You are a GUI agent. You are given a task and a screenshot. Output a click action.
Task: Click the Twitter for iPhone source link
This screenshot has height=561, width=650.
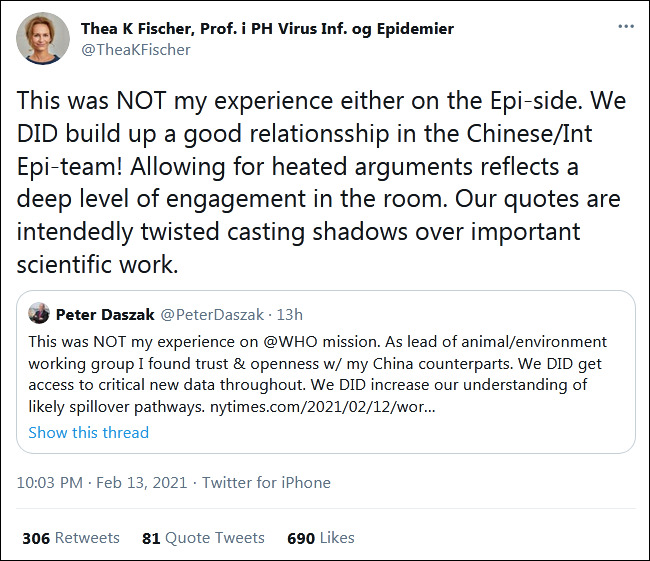click(266, 482)
